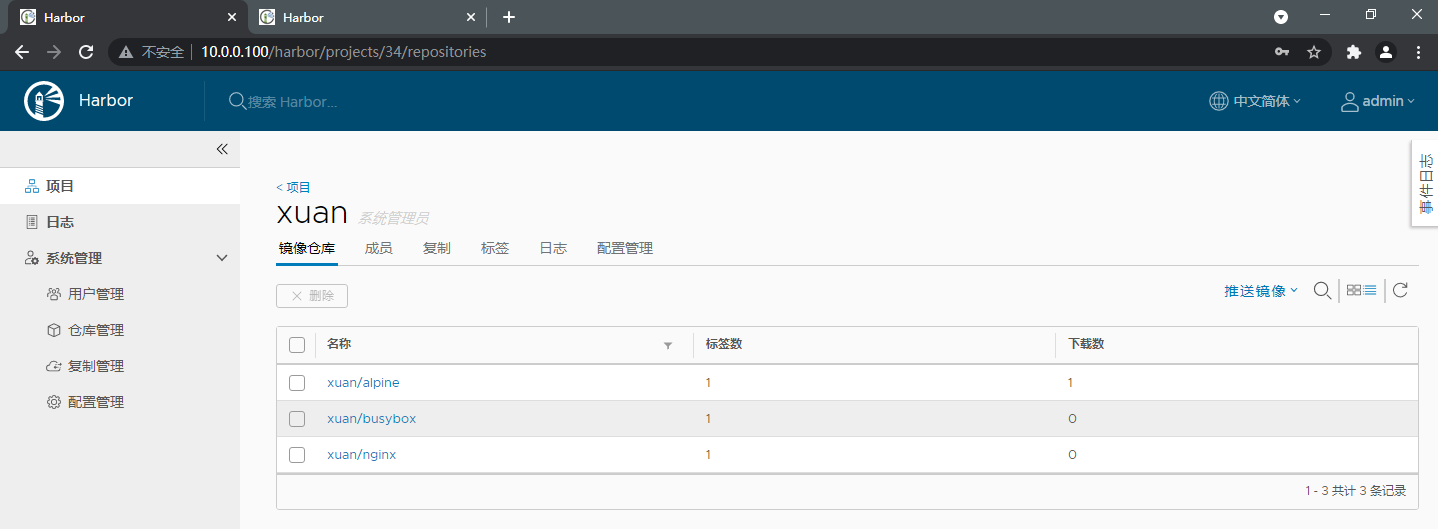Open the 复制 tab
This screenshot has width=1438, height=529.
pos(437,248)
